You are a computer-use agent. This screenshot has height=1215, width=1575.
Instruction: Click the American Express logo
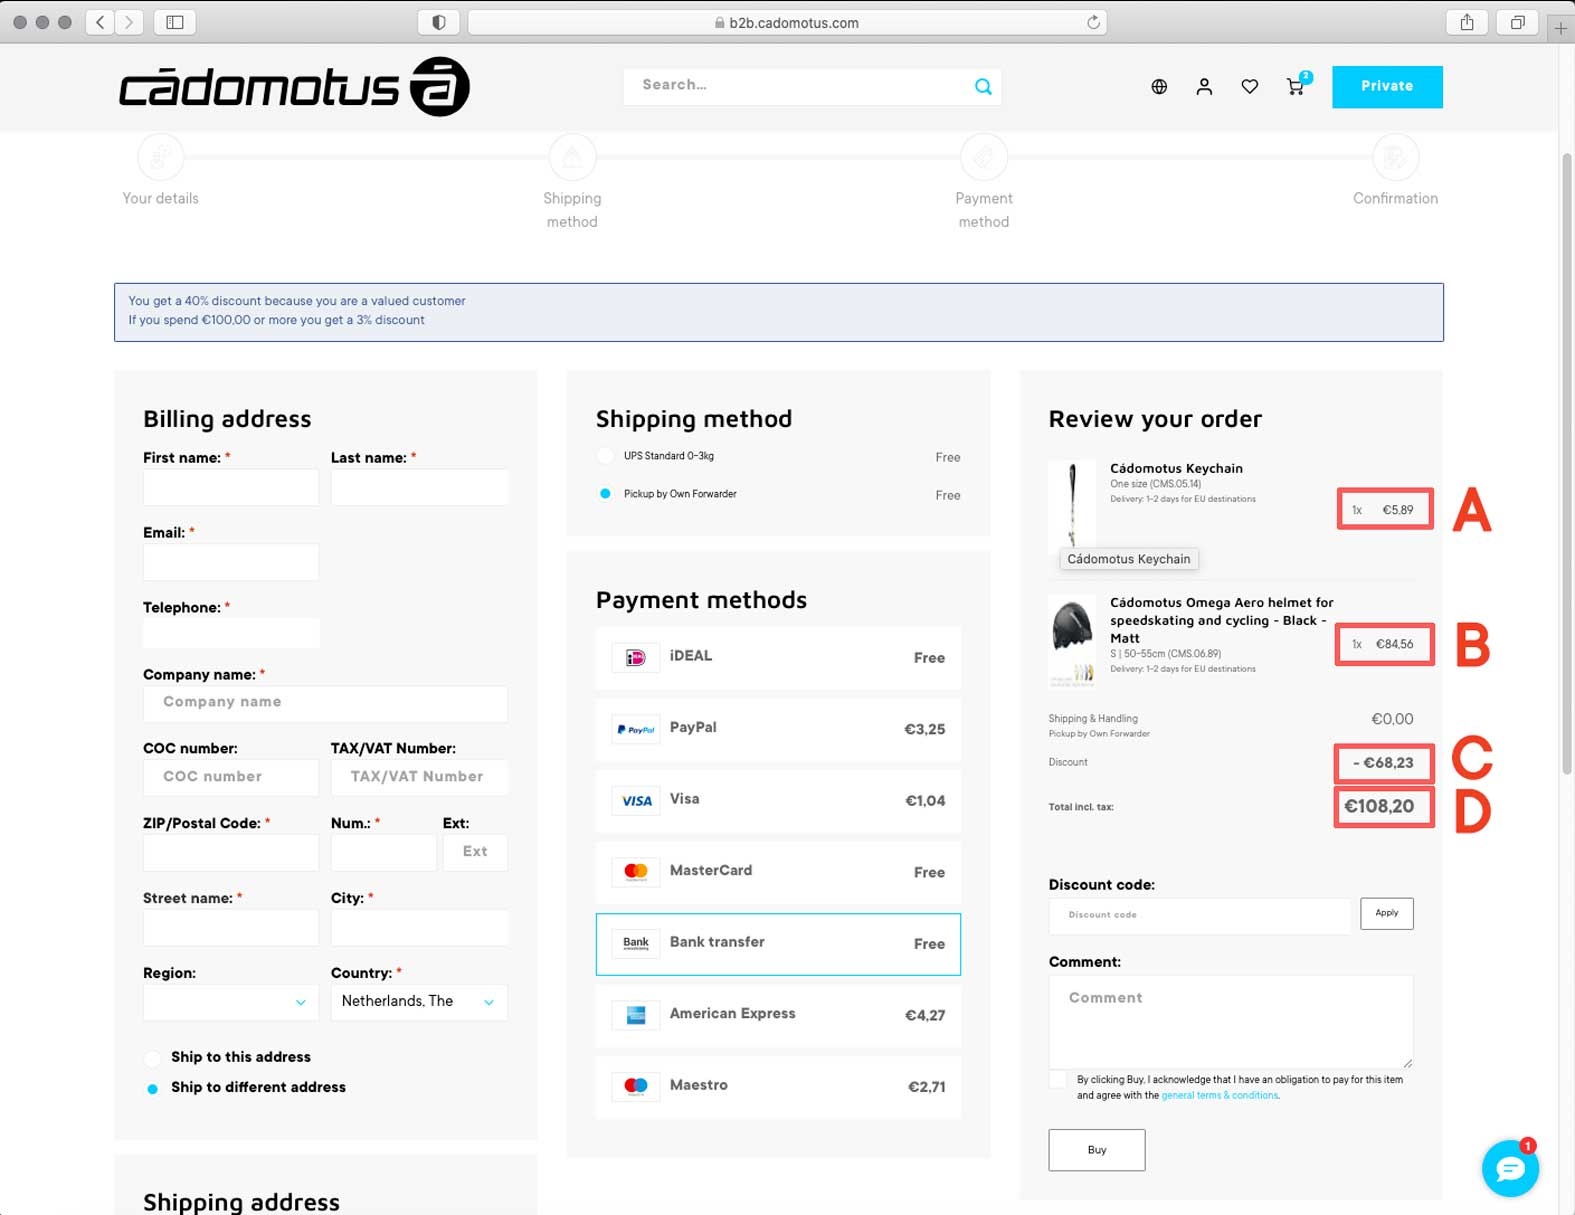[x=636, y=1014]
